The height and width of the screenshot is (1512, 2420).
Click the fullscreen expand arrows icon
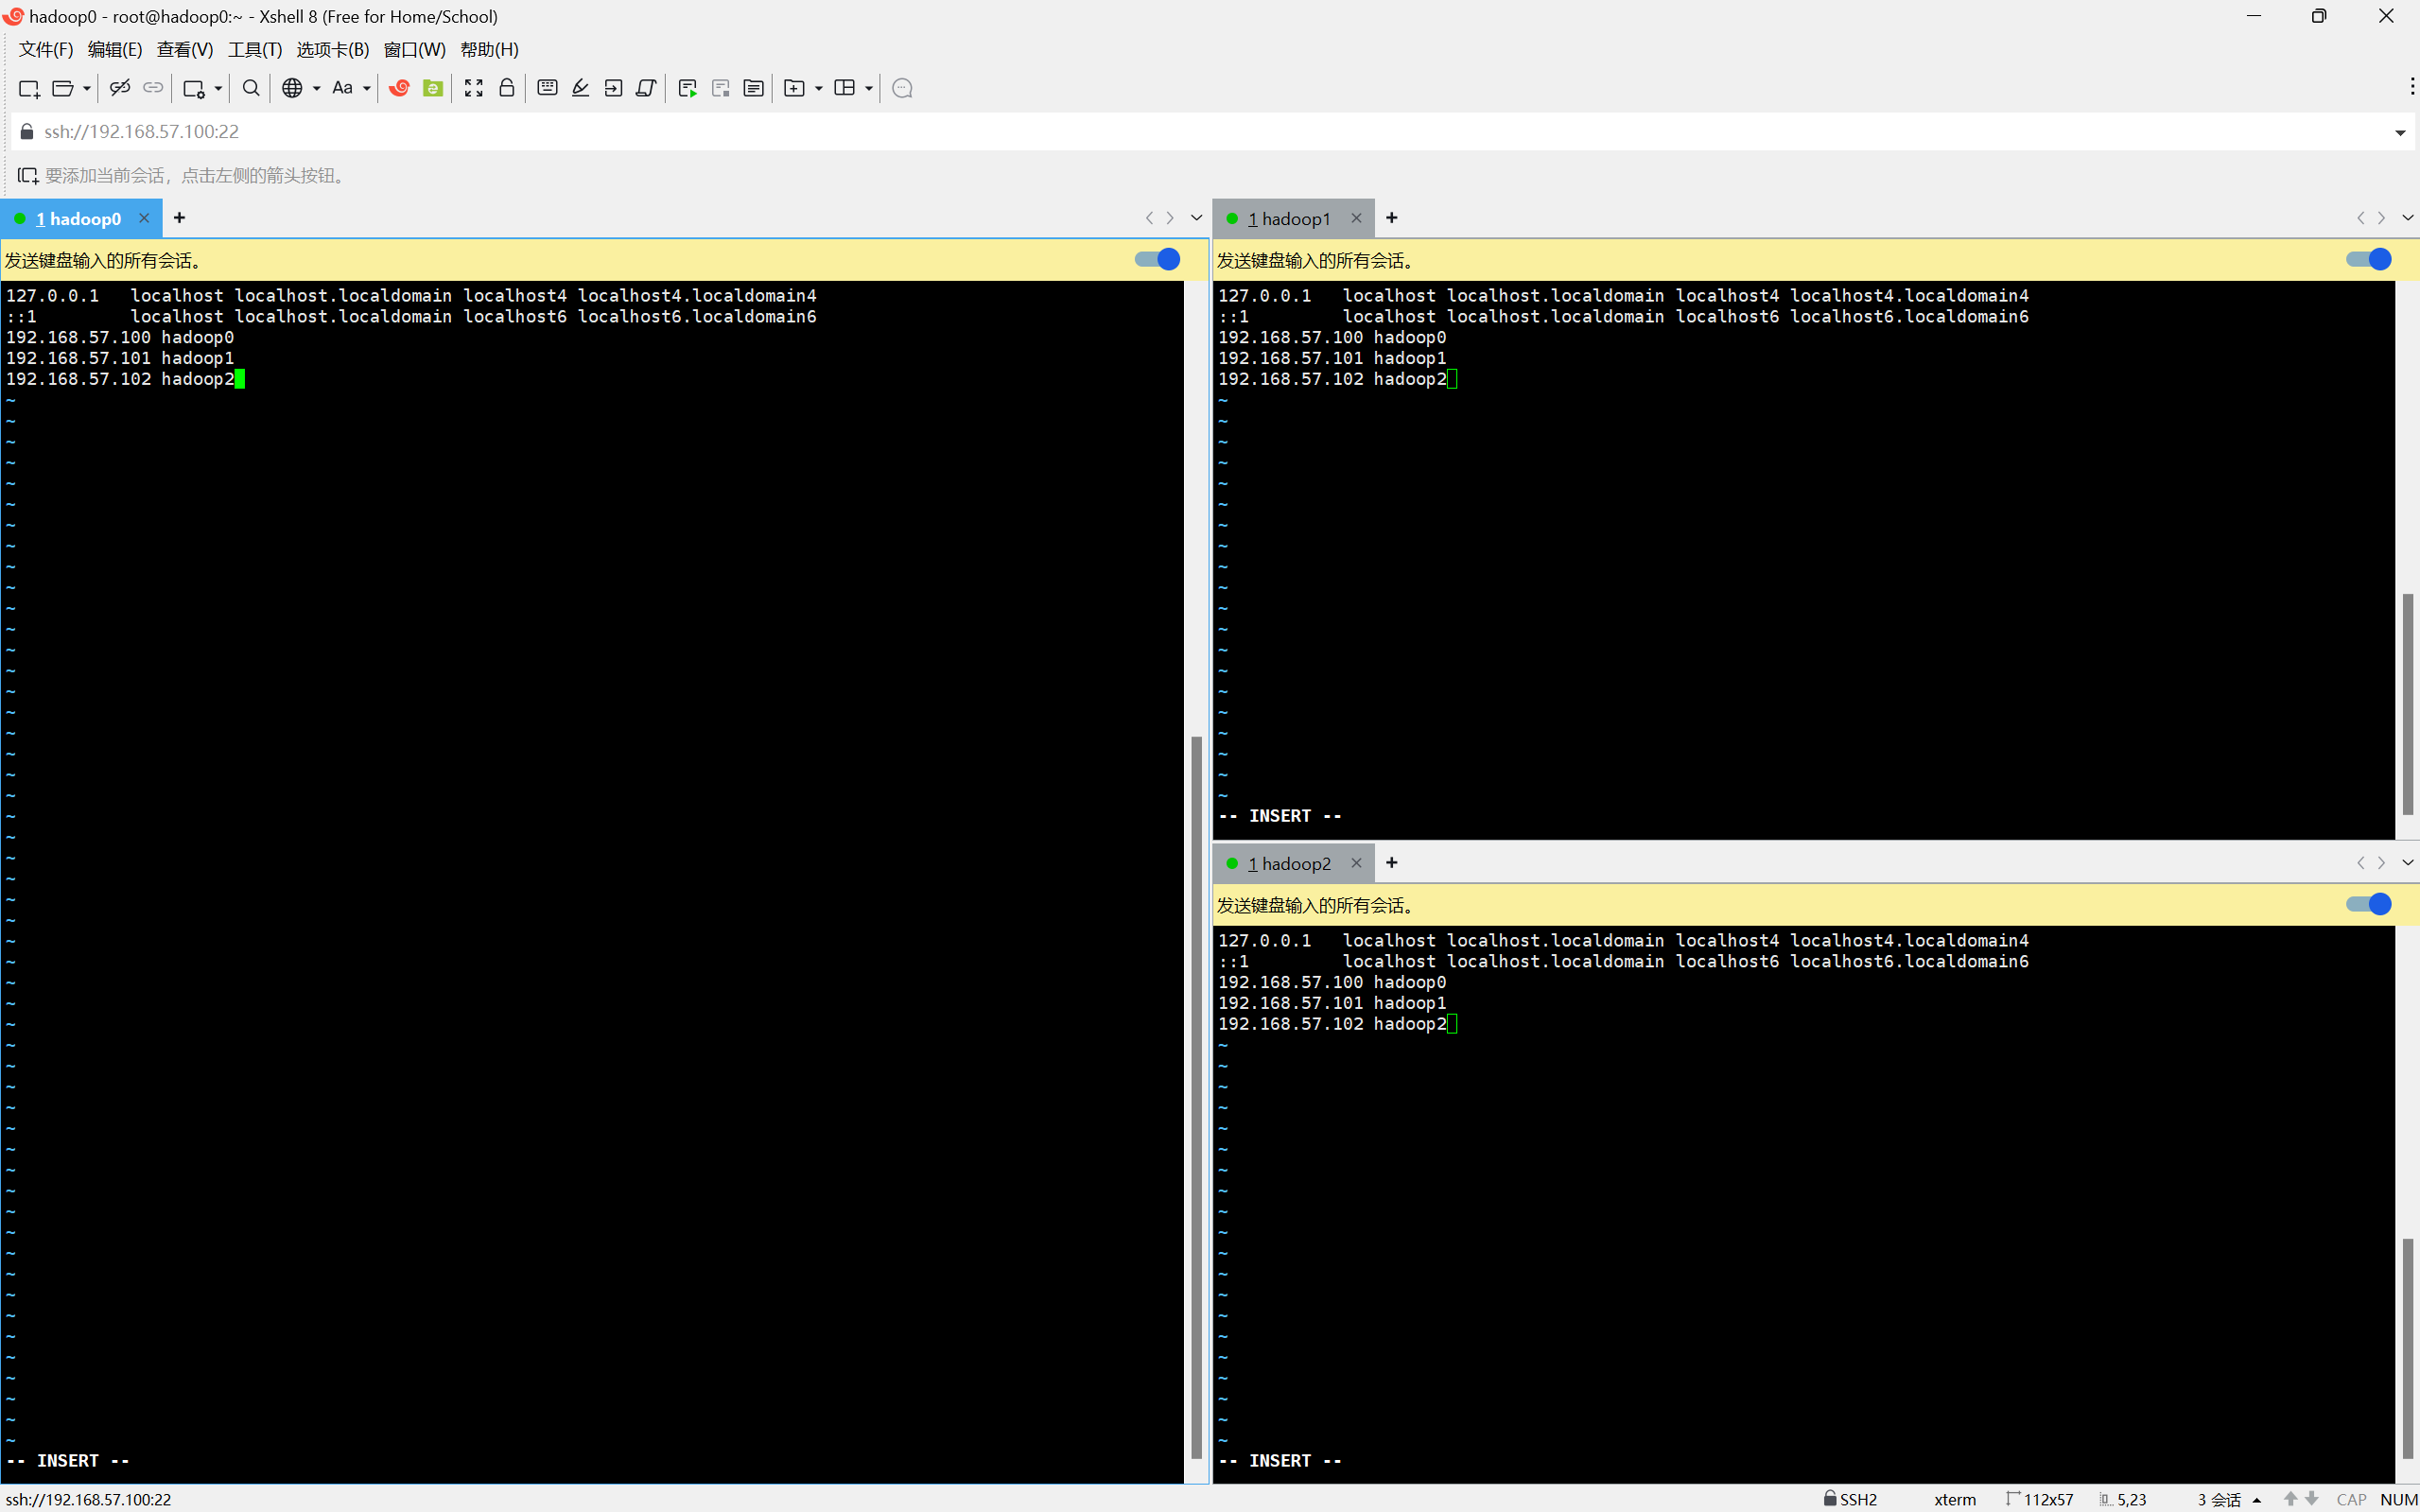[474, 89]
